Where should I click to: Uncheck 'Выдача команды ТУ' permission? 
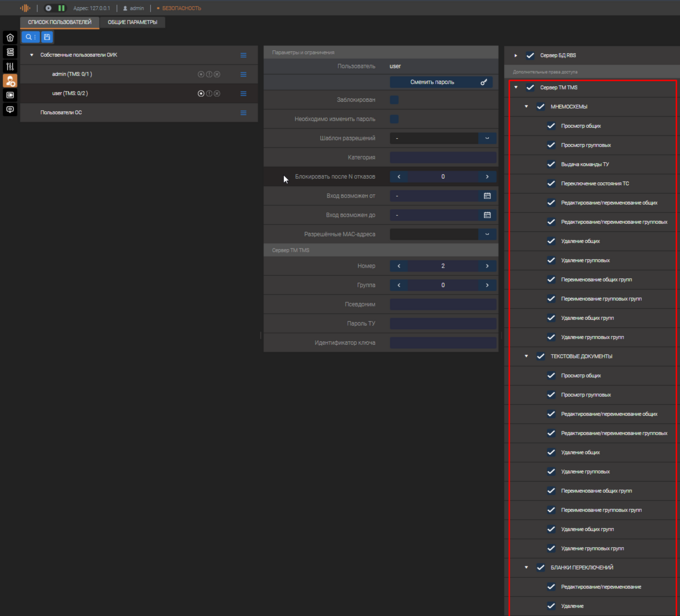[551, 164]
